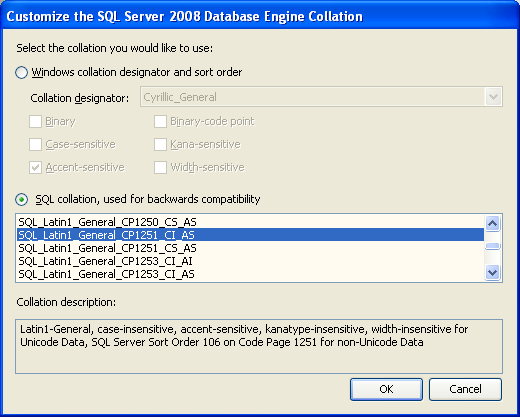Screen dimensions: 520x417
Task: Toggle the Case-sensitive checkbox
Action: point(35,145)
